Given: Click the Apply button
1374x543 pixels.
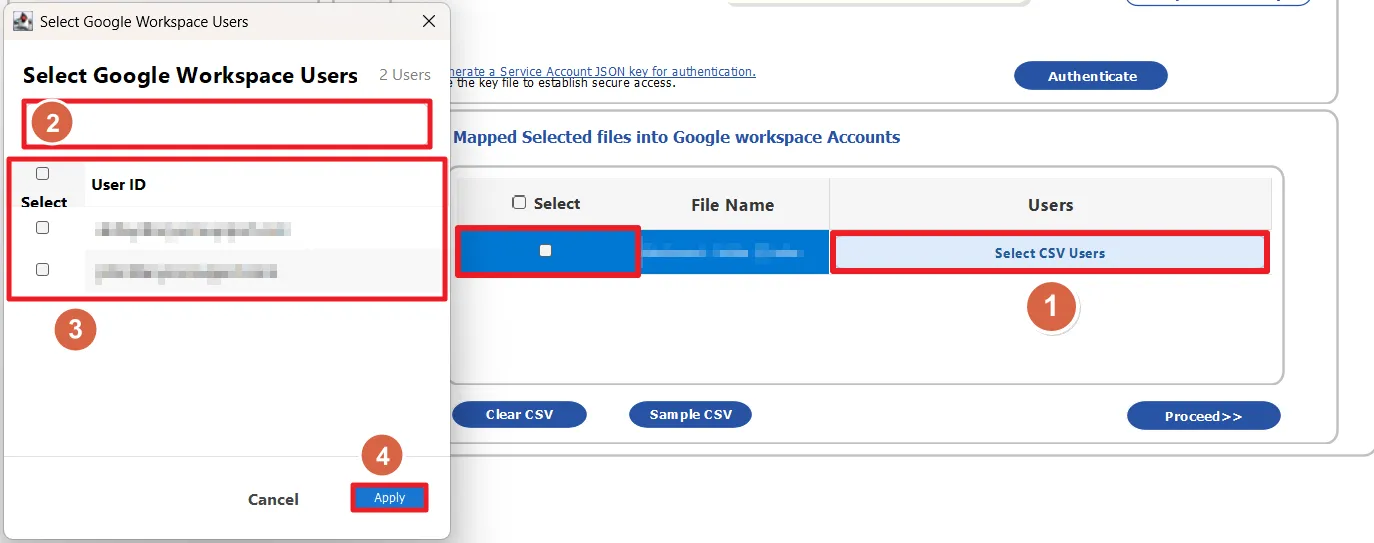Looking at the screenshot, I should click(389, 498).
